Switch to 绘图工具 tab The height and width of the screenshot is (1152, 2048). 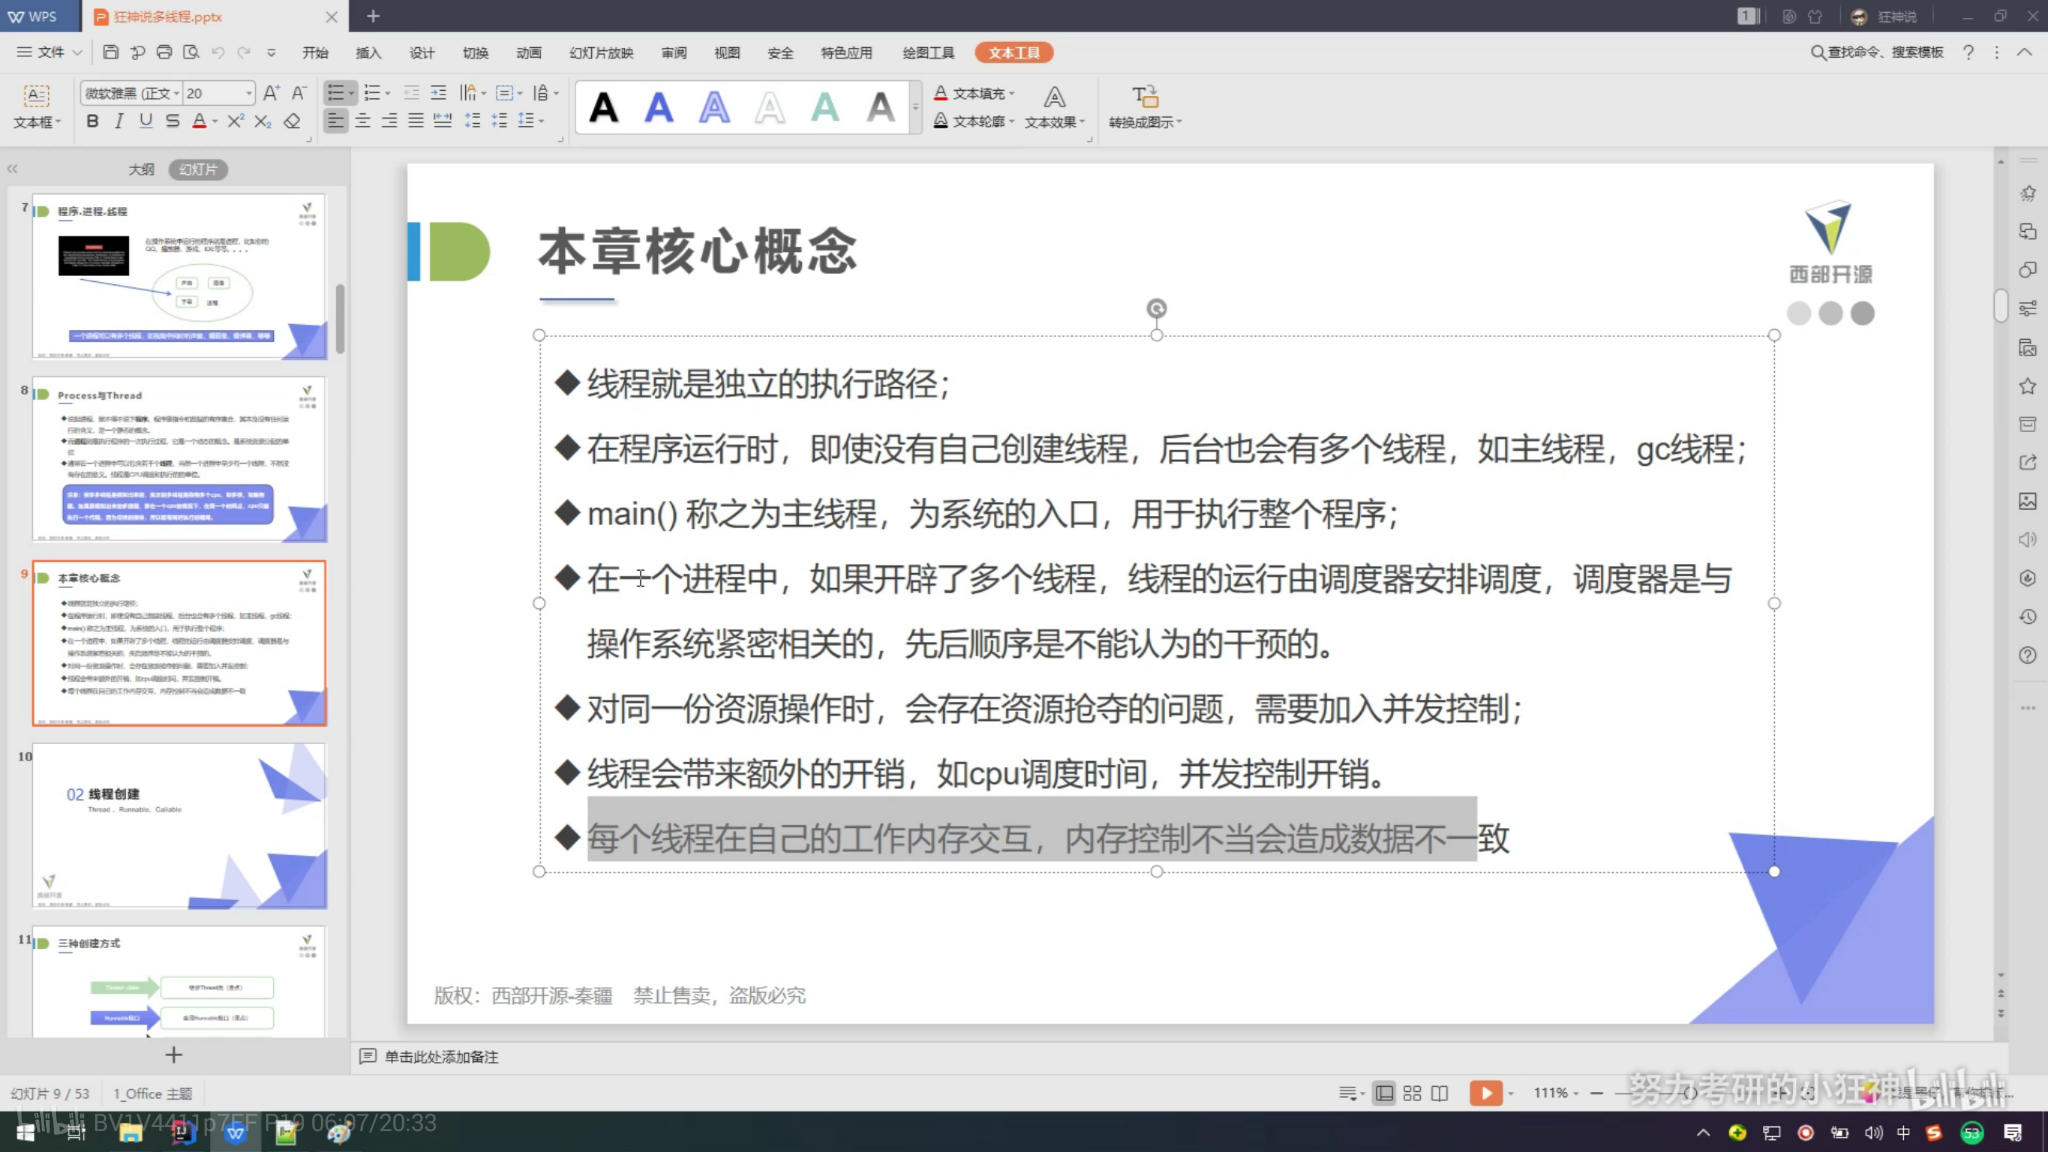[928, 52]
